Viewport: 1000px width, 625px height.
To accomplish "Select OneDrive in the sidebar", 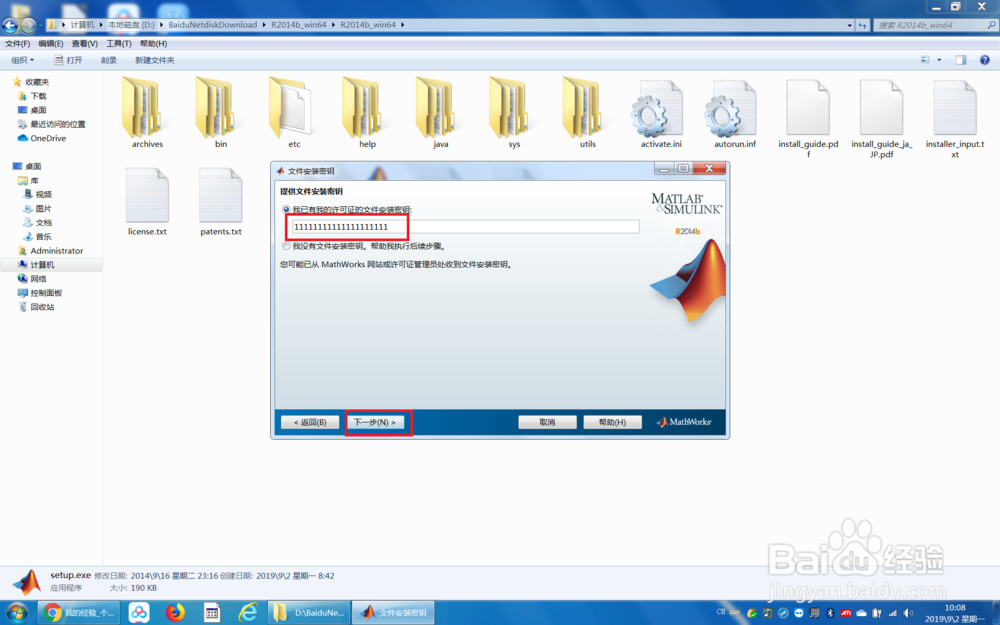I will point(42,138).
